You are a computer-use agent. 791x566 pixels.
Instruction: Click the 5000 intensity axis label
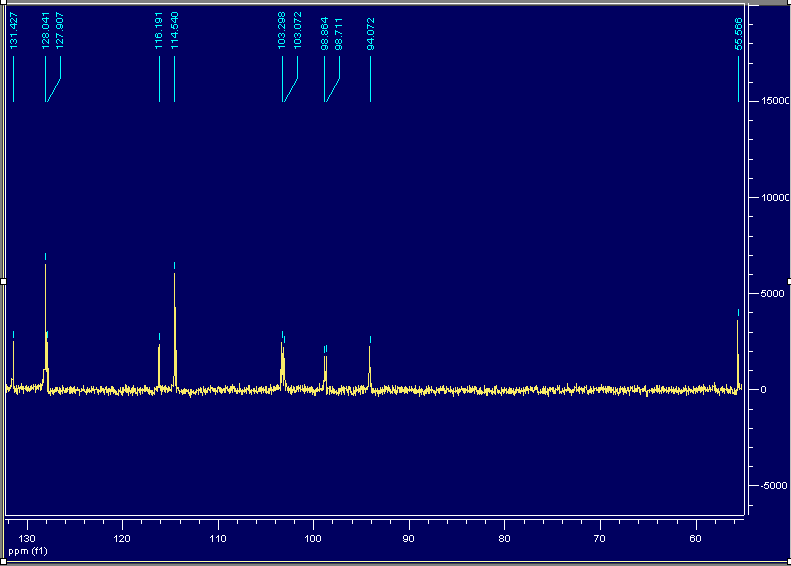click(x=773, y=294)
